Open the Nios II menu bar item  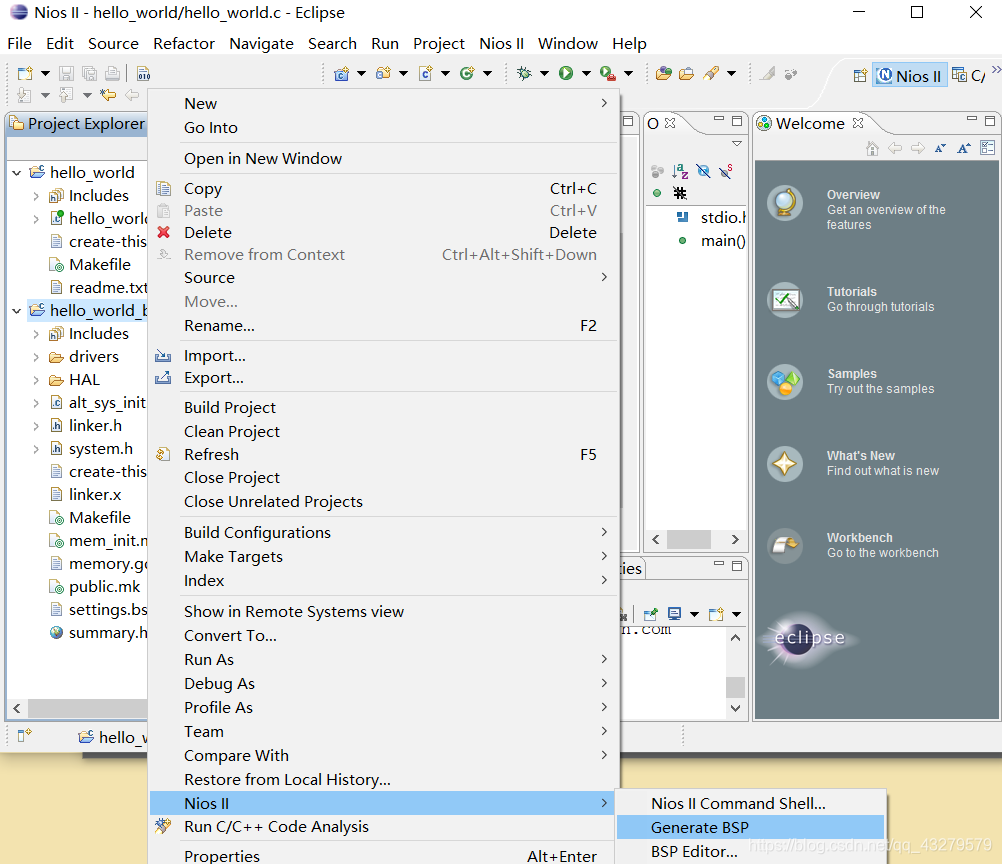pyautogui.click(x=502, y=43)
